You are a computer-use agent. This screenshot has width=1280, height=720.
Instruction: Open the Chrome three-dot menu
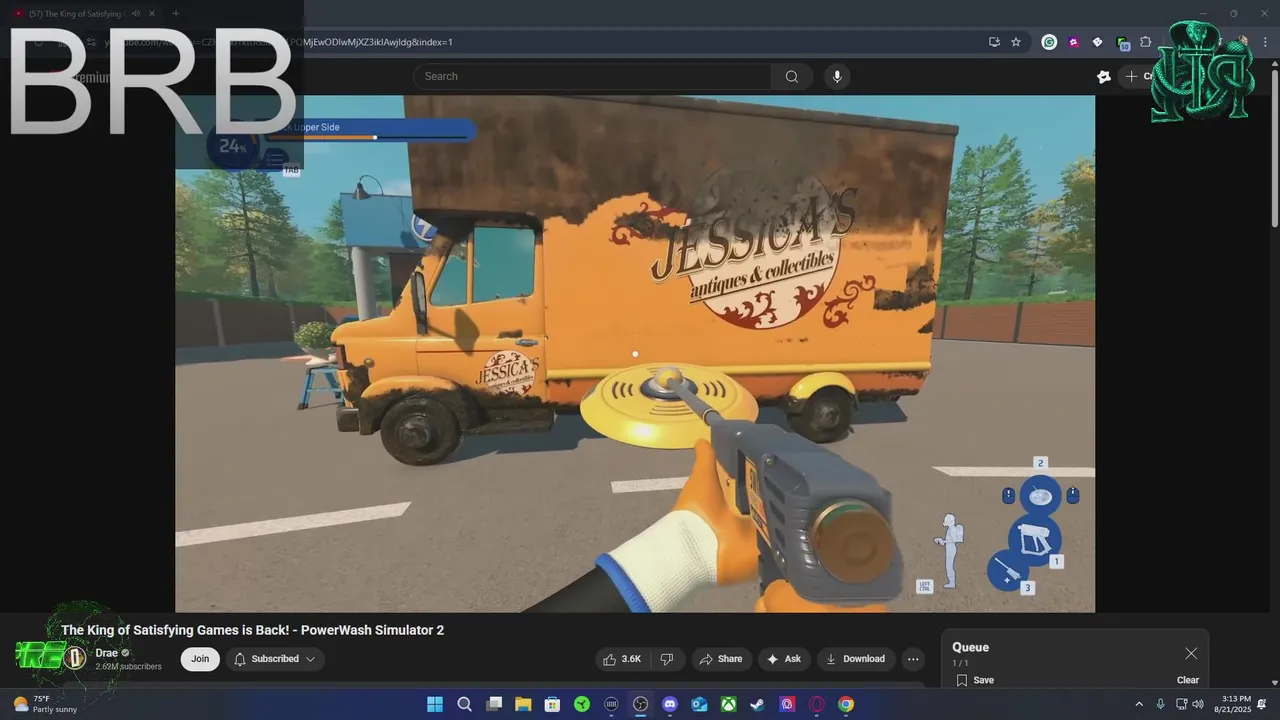click(x=1263, y=42)
